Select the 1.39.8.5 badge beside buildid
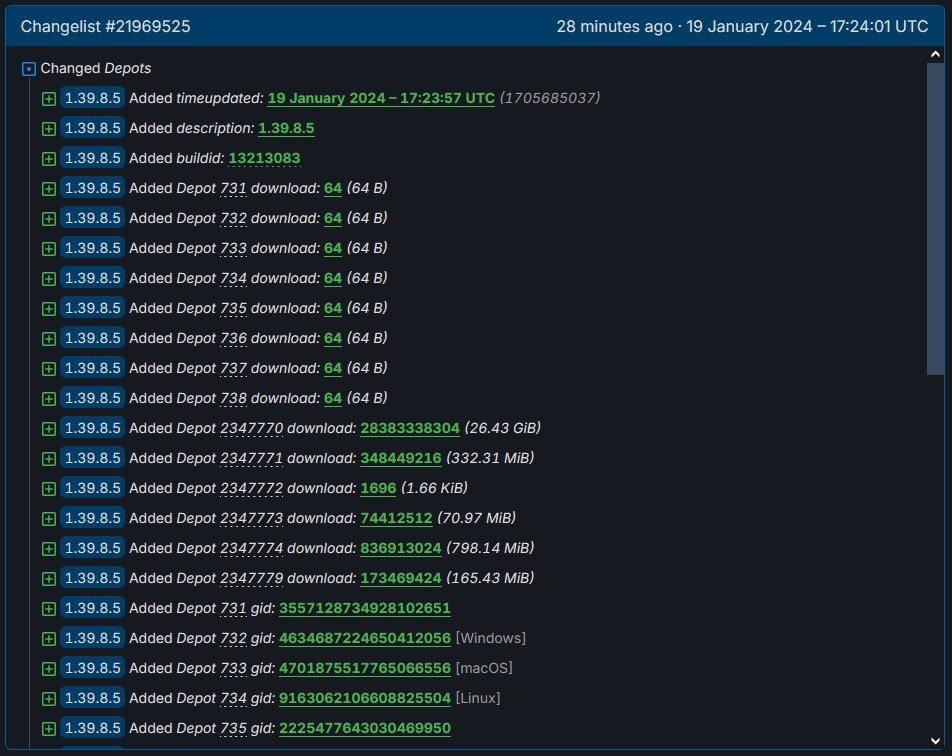 93,158
